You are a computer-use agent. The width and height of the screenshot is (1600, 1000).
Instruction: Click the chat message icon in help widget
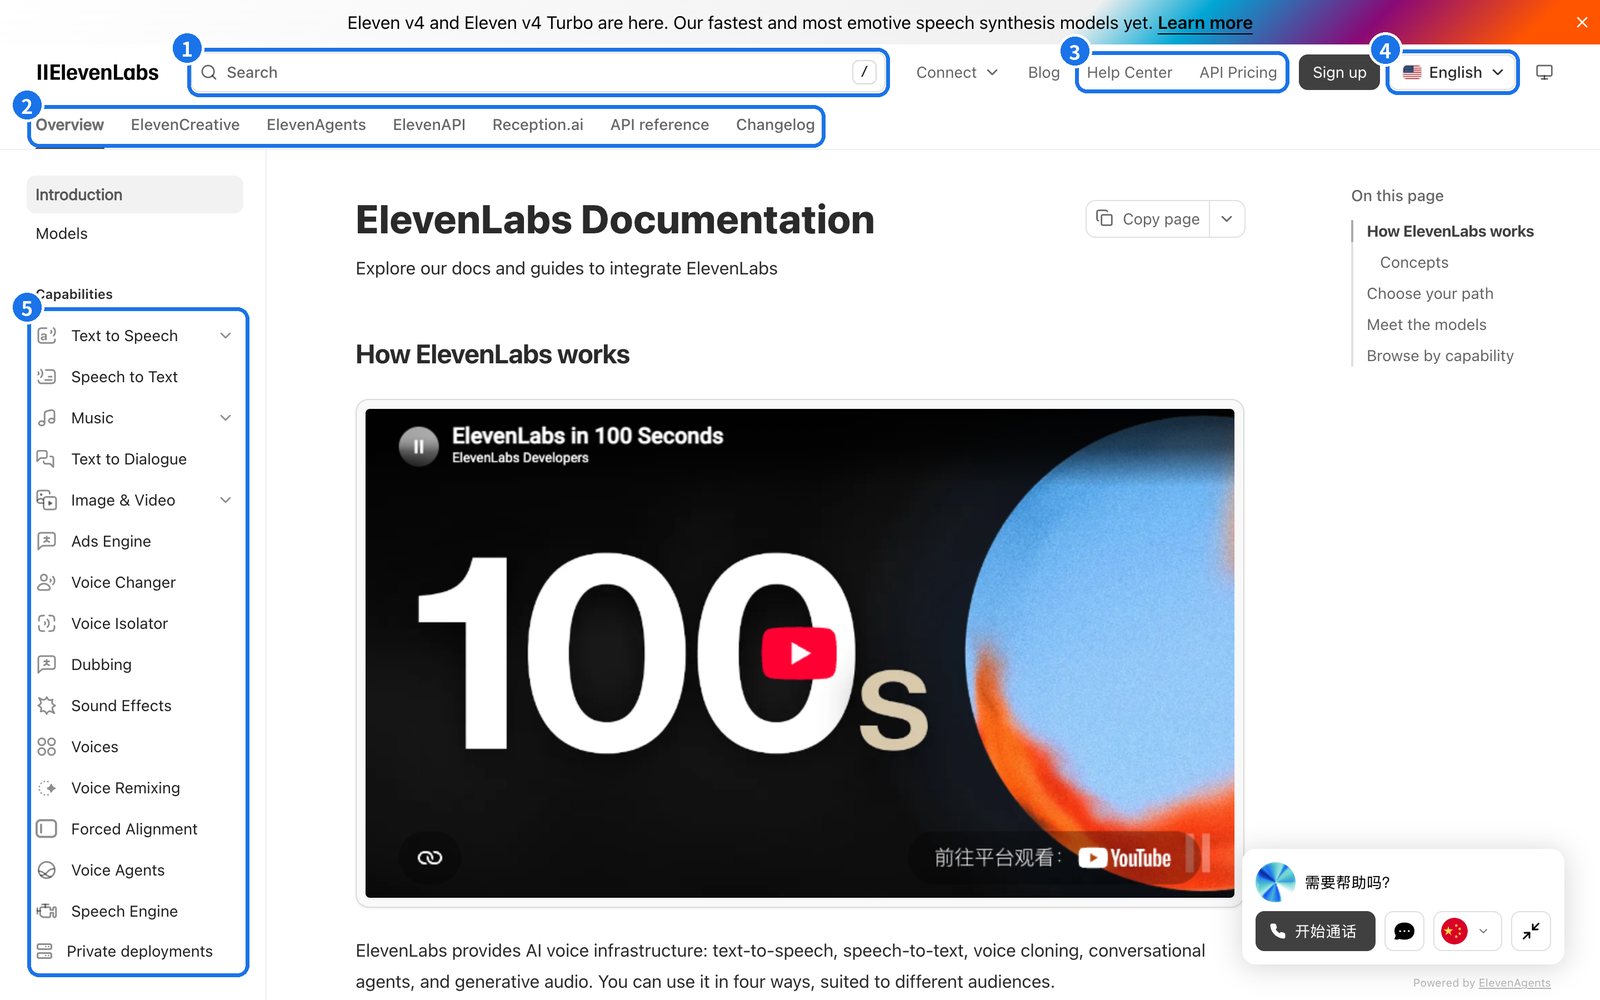click(x=1404, y=931)
